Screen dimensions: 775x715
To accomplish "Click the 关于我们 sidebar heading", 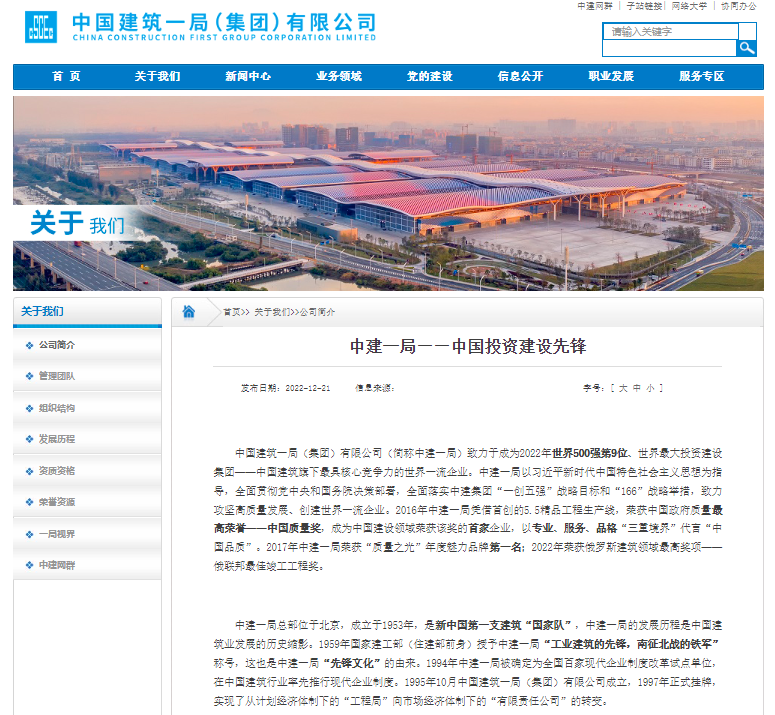I will [x=42, y=311].
